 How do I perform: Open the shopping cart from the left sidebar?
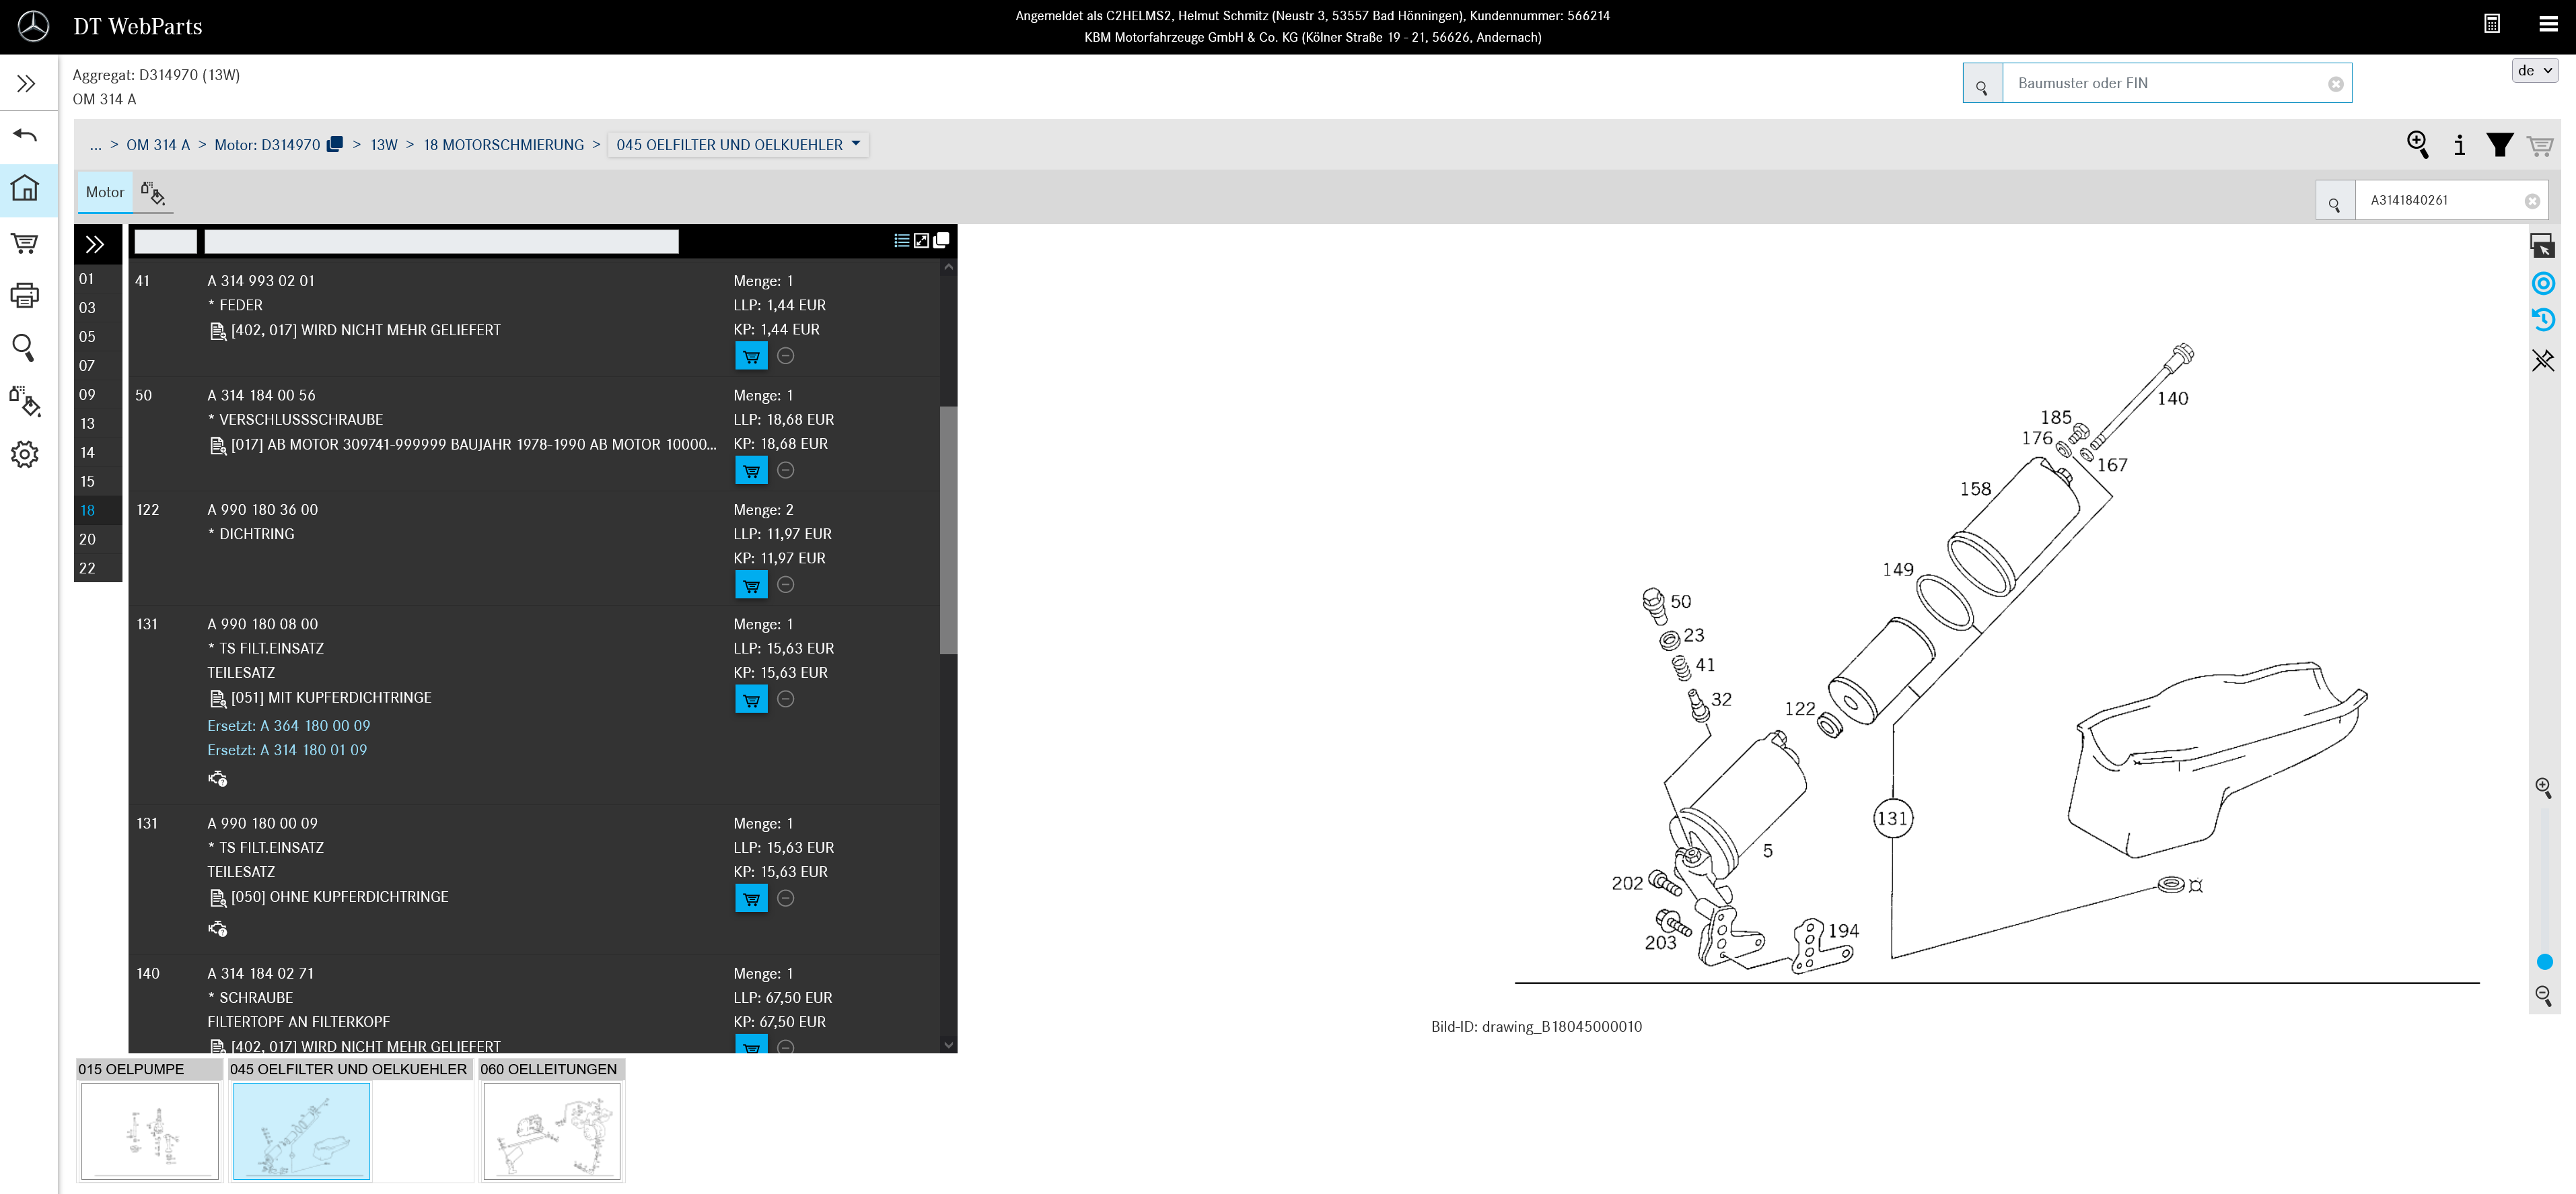coord(25,243)
